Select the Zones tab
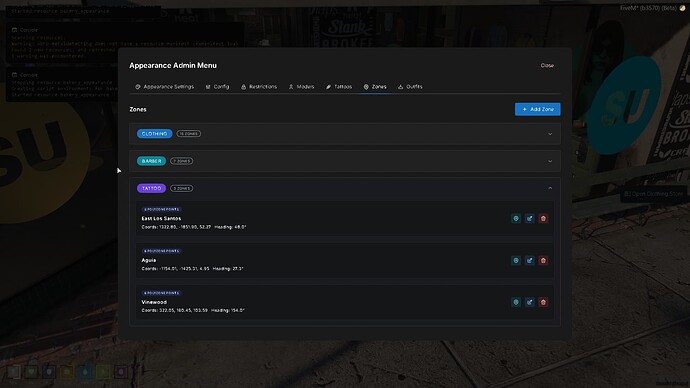The height and width of the screenshot is (388, 690). click(x=375, y=87)
